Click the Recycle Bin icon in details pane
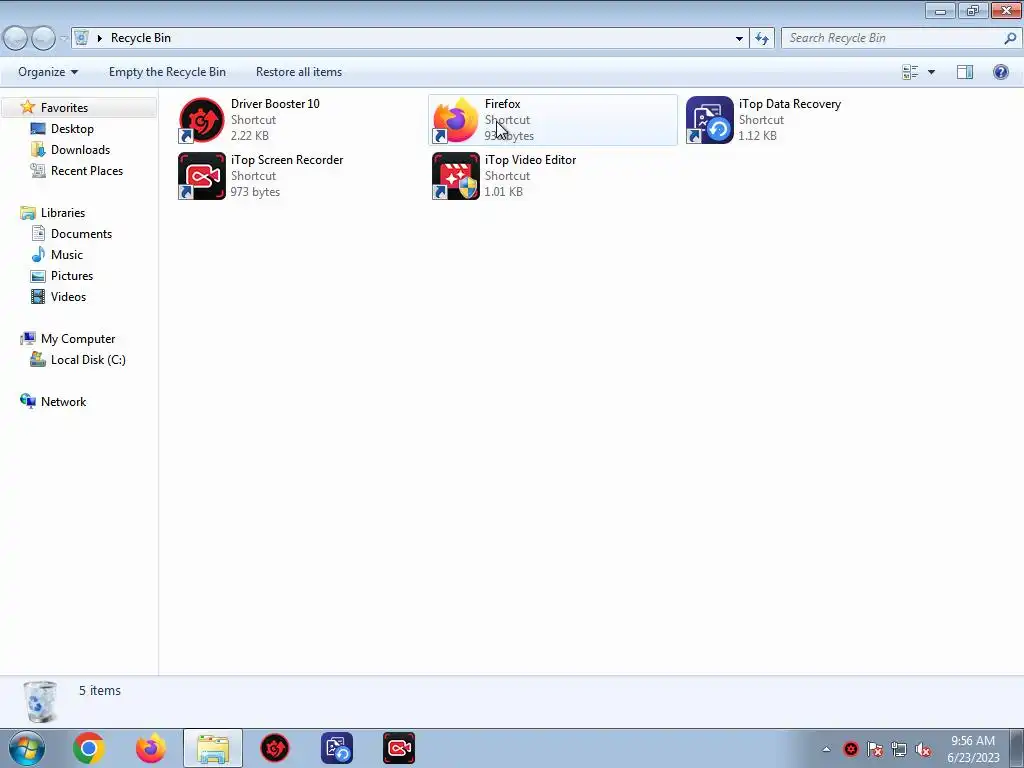1024x768 pixels. (x=40, y=702)
